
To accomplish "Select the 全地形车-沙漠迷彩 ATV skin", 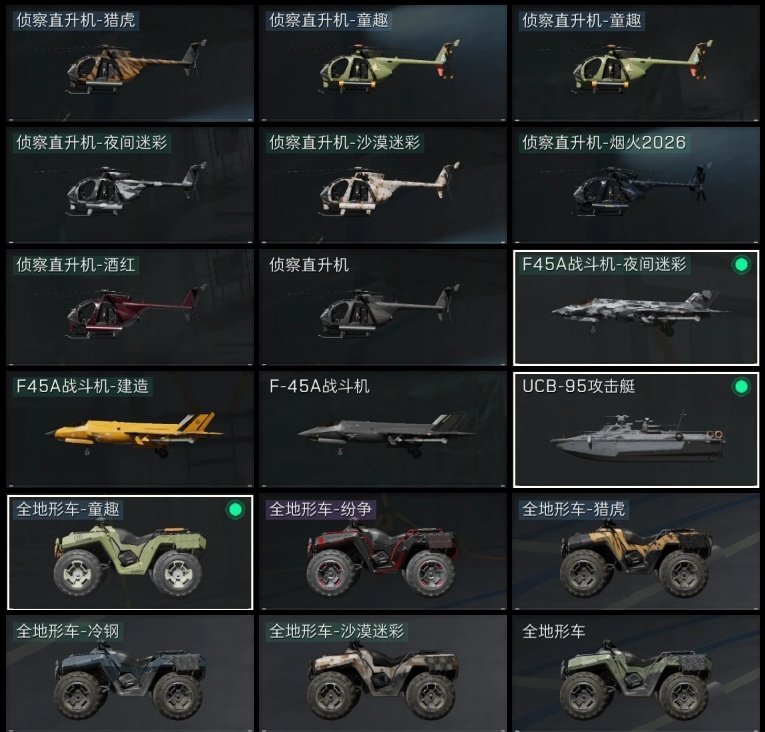I will point(383,674).
